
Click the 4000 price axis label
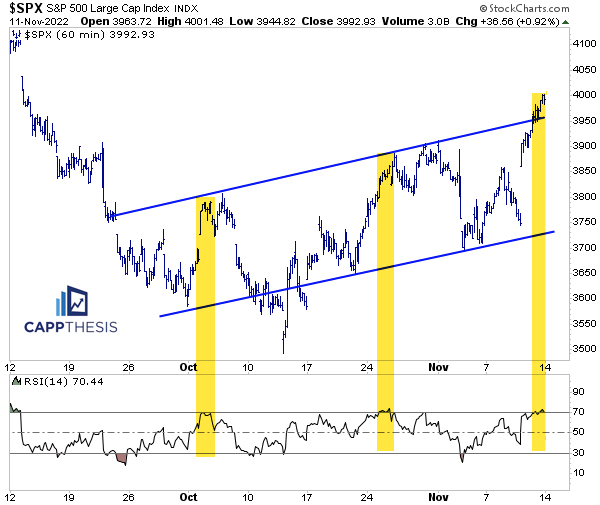tap(584, 94)
